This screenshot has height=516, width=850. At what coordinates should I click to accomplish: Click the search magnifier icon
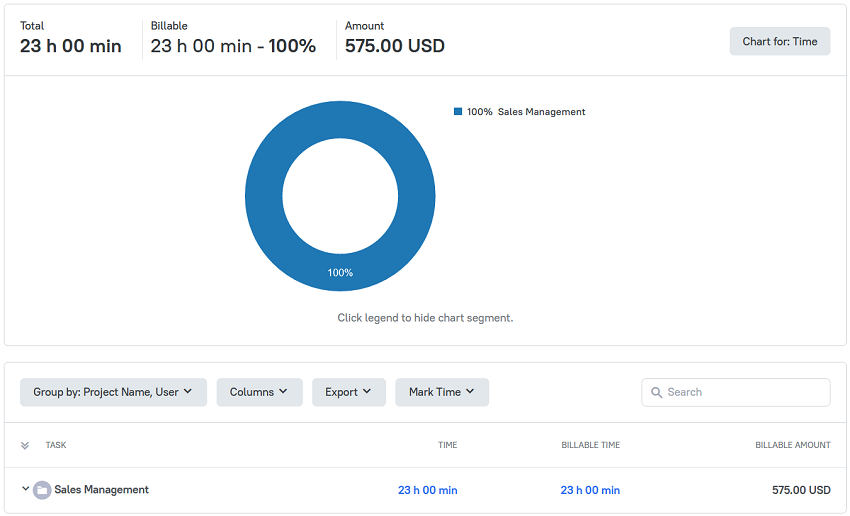coord(656,392)
